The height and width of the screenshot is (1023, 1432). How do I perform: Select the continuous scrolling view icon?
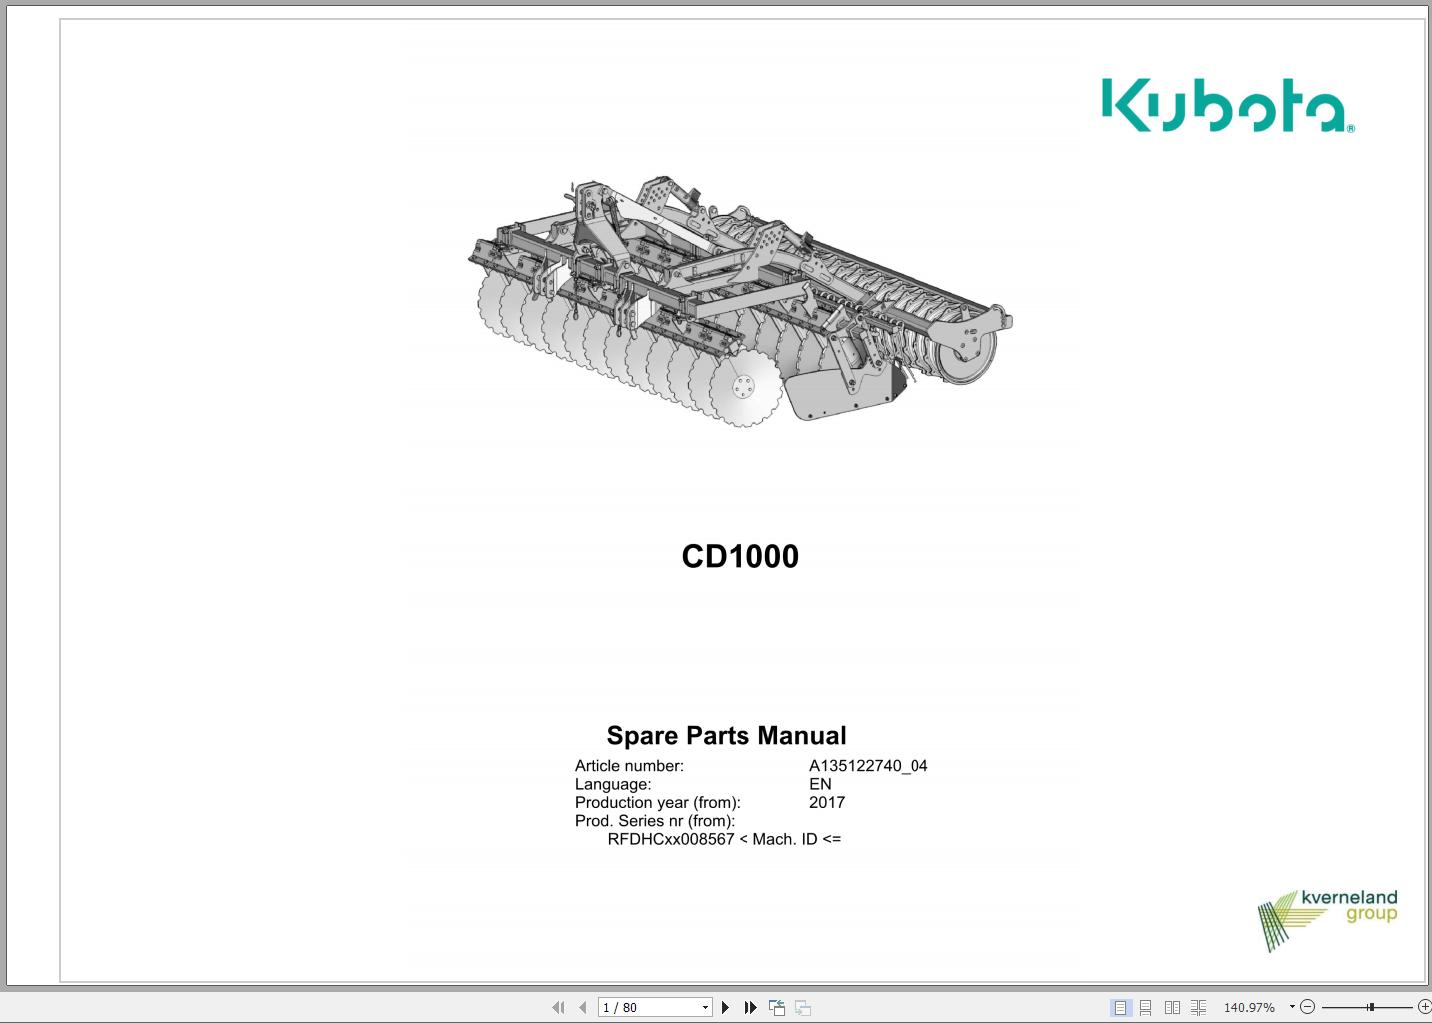(1145, 1007)
